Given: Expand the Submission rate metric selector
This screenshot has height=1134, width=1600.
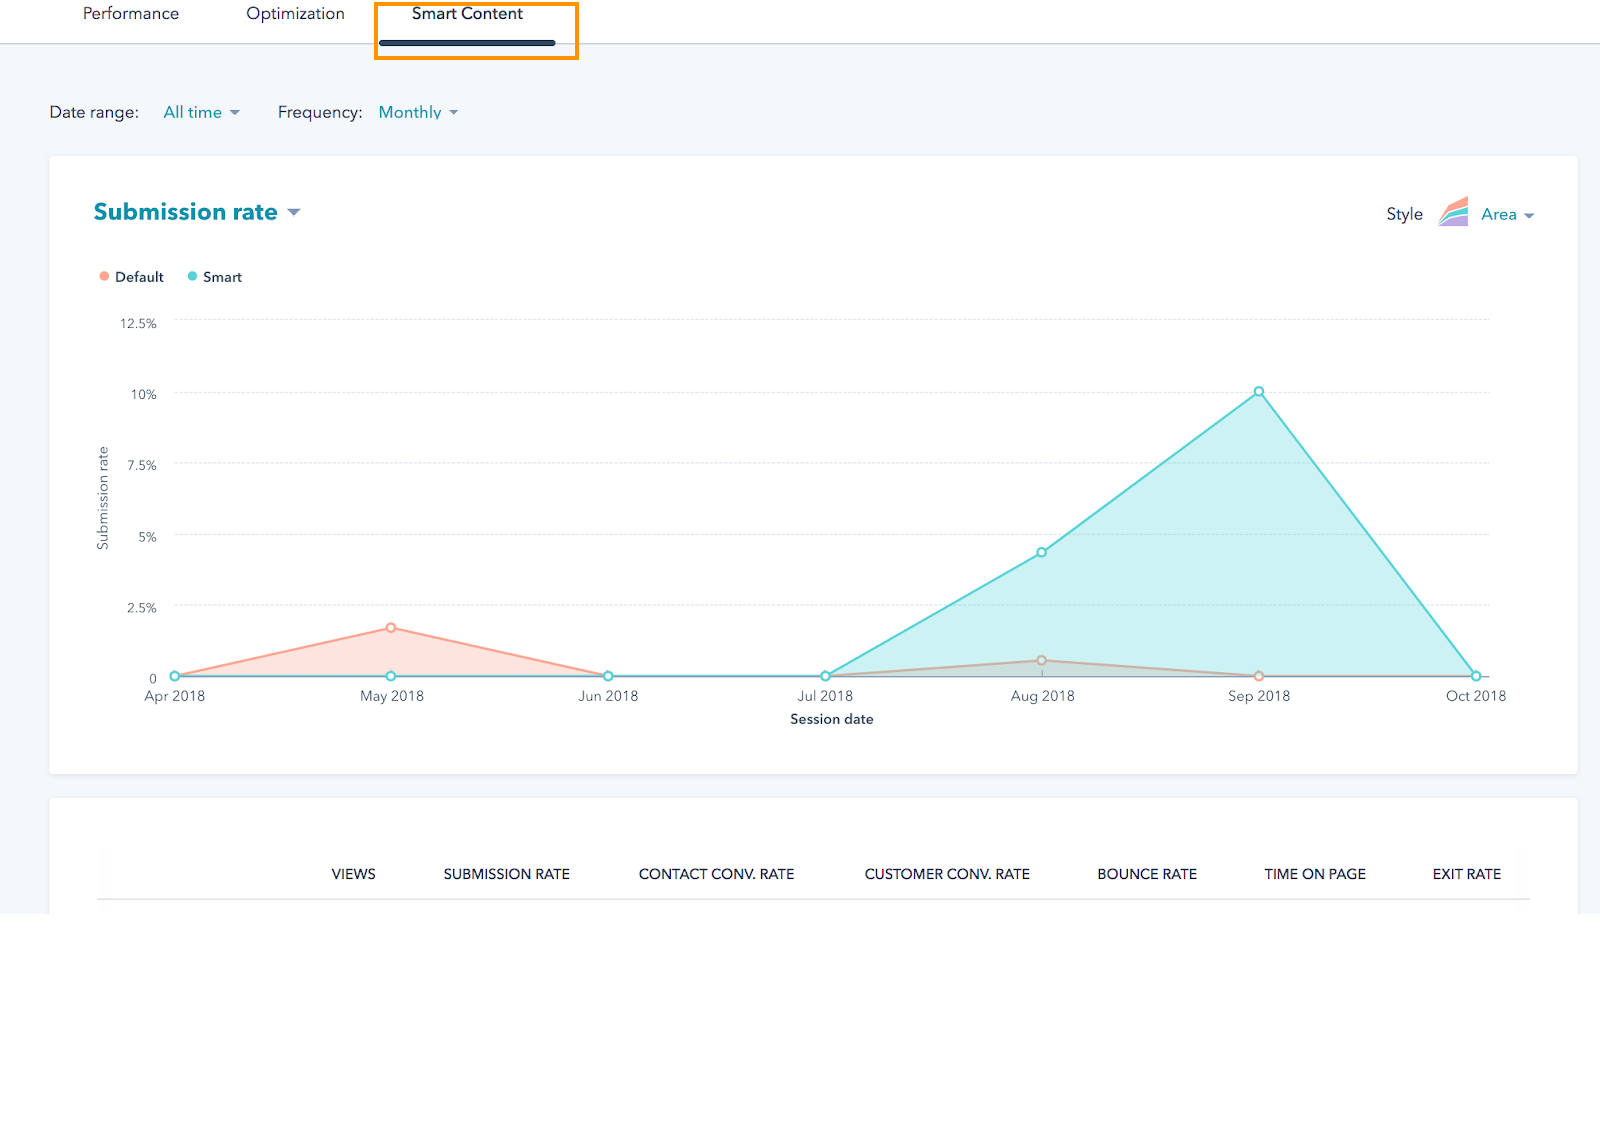Looking at the screenshot, I should tap(197, 212).
